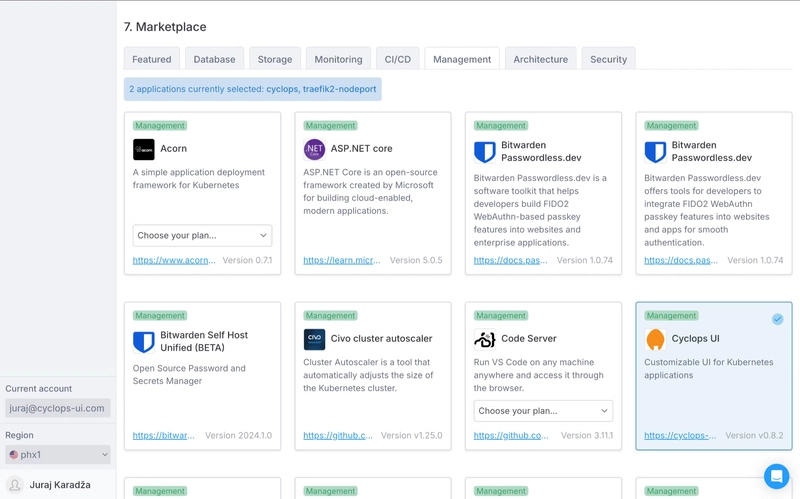Select the Civo cluster autoscaler card

click(372, 376)
